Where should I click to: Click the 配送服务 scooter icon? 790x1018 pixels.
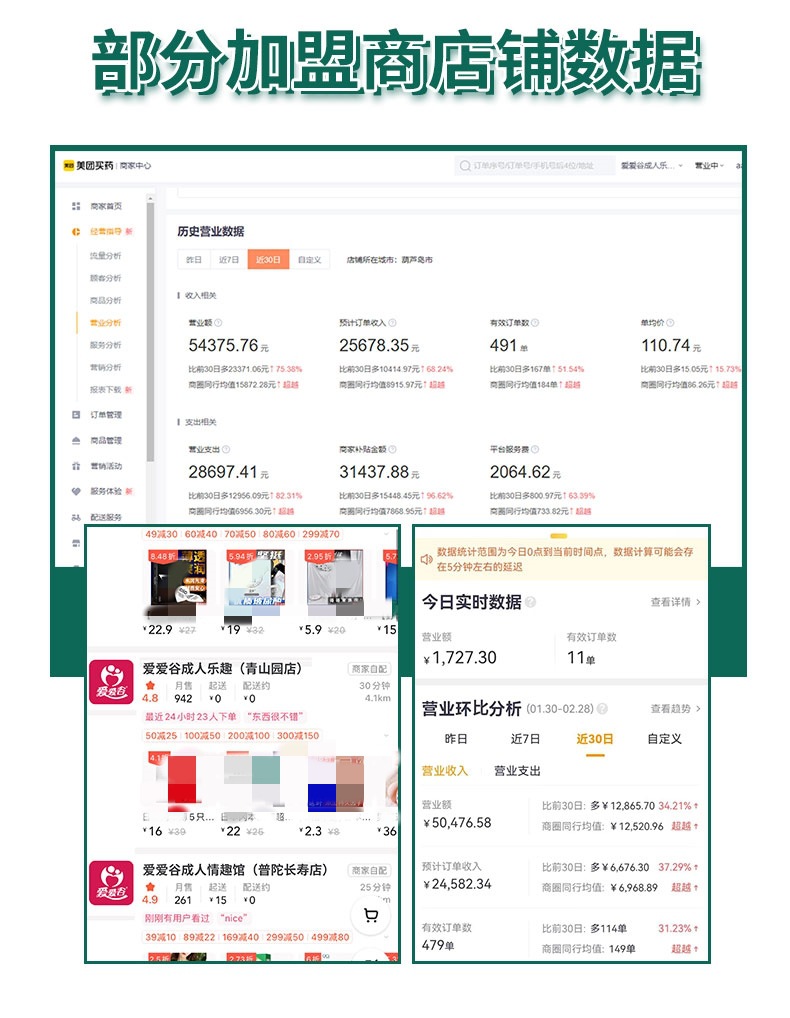[x=76, y=517]
